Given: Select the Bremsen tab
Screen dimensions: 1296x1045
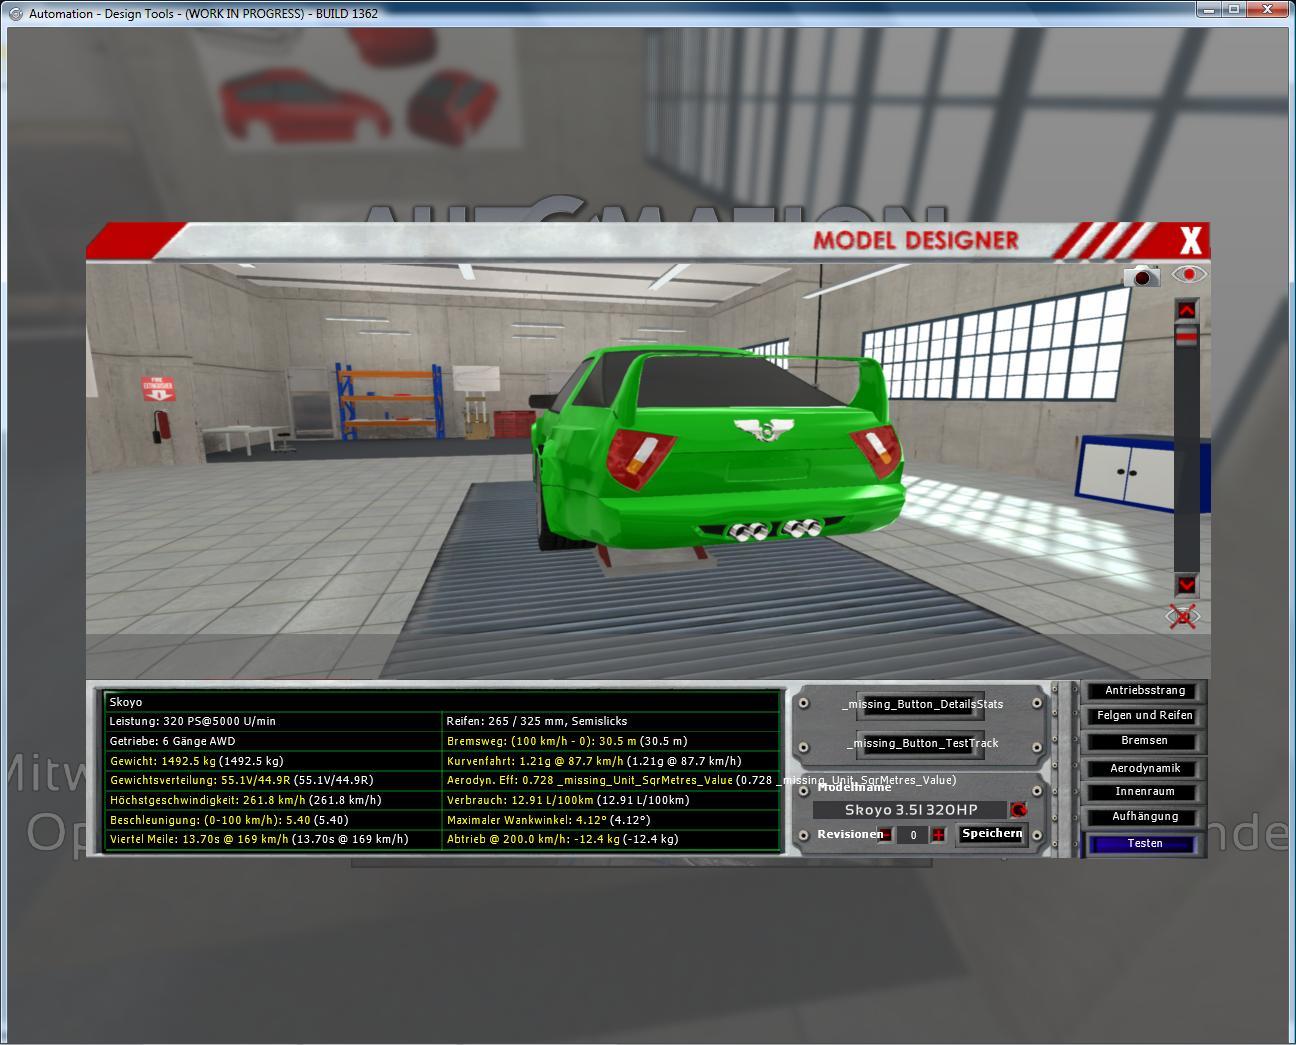Looking at the screenshot, I should pyautogui.click(x=1144, y=741).
